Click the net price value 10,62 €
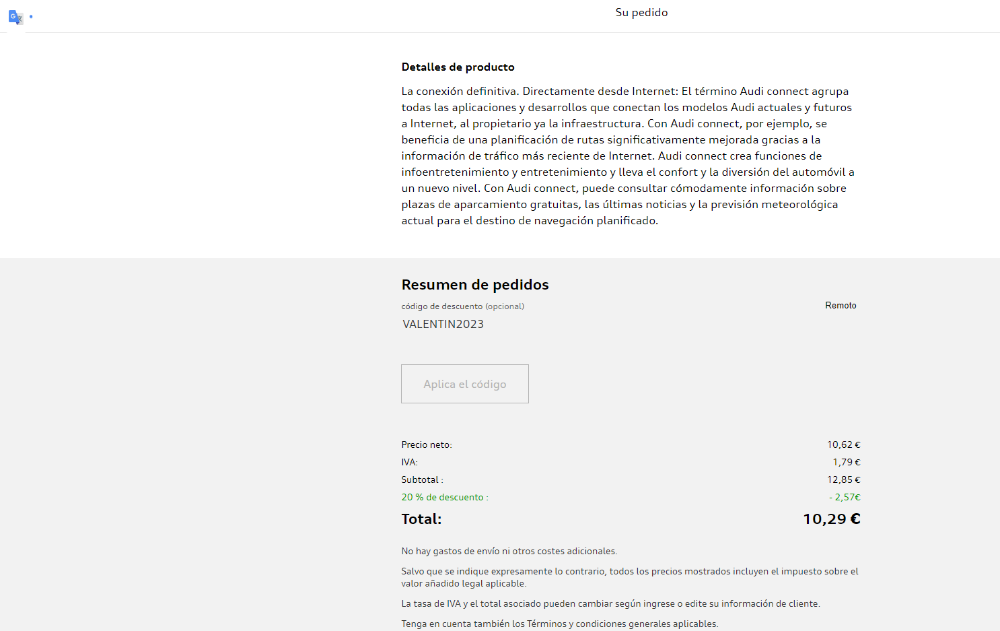This screenshot has width=1000, height=631. click(843, 445)
